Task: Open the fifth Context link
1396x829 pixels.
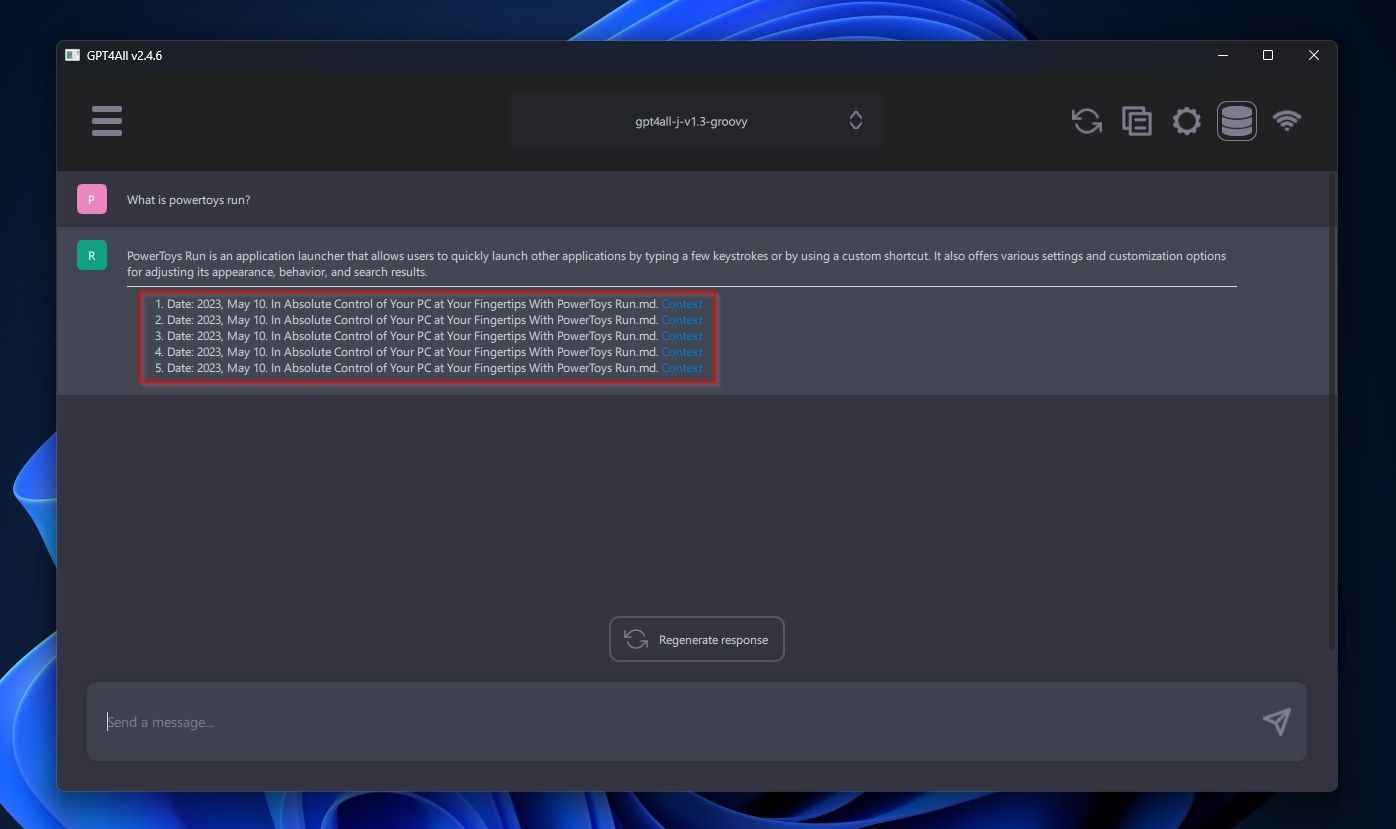Action: (x=682, y=368)
